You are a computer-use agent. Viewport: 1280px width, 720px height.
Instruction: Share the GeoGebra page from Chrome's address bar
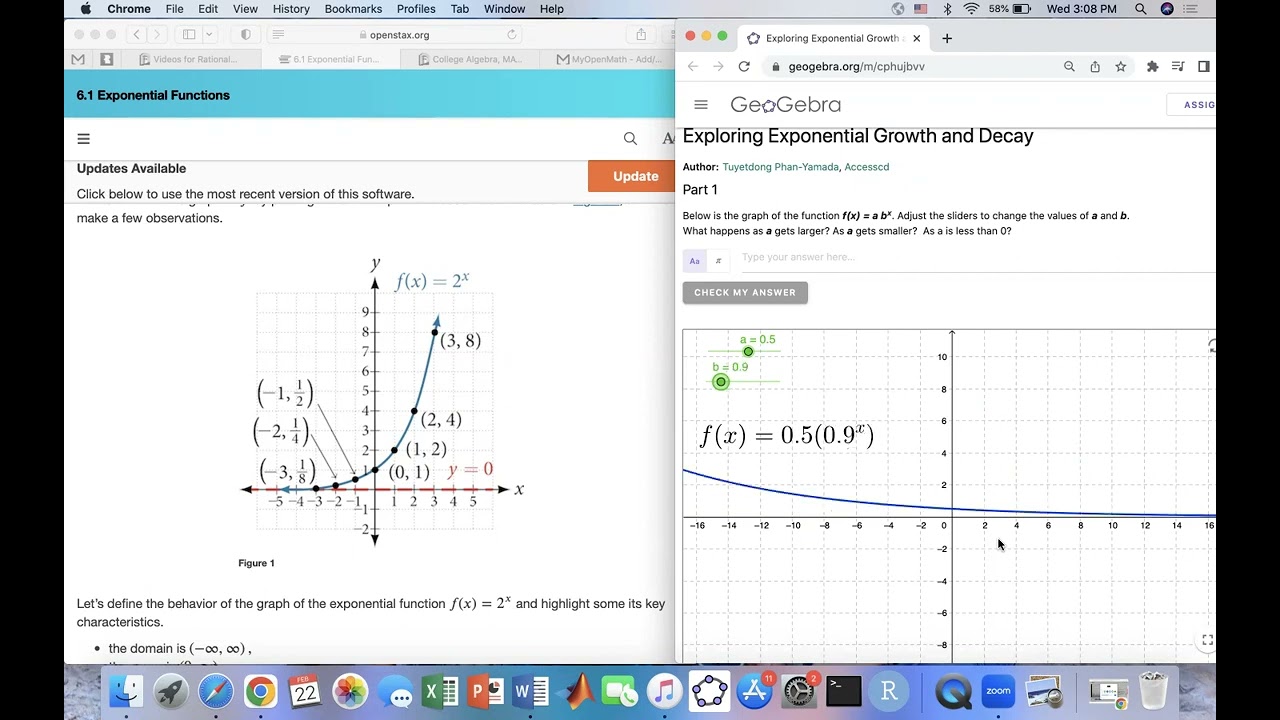coord(1095,66)
